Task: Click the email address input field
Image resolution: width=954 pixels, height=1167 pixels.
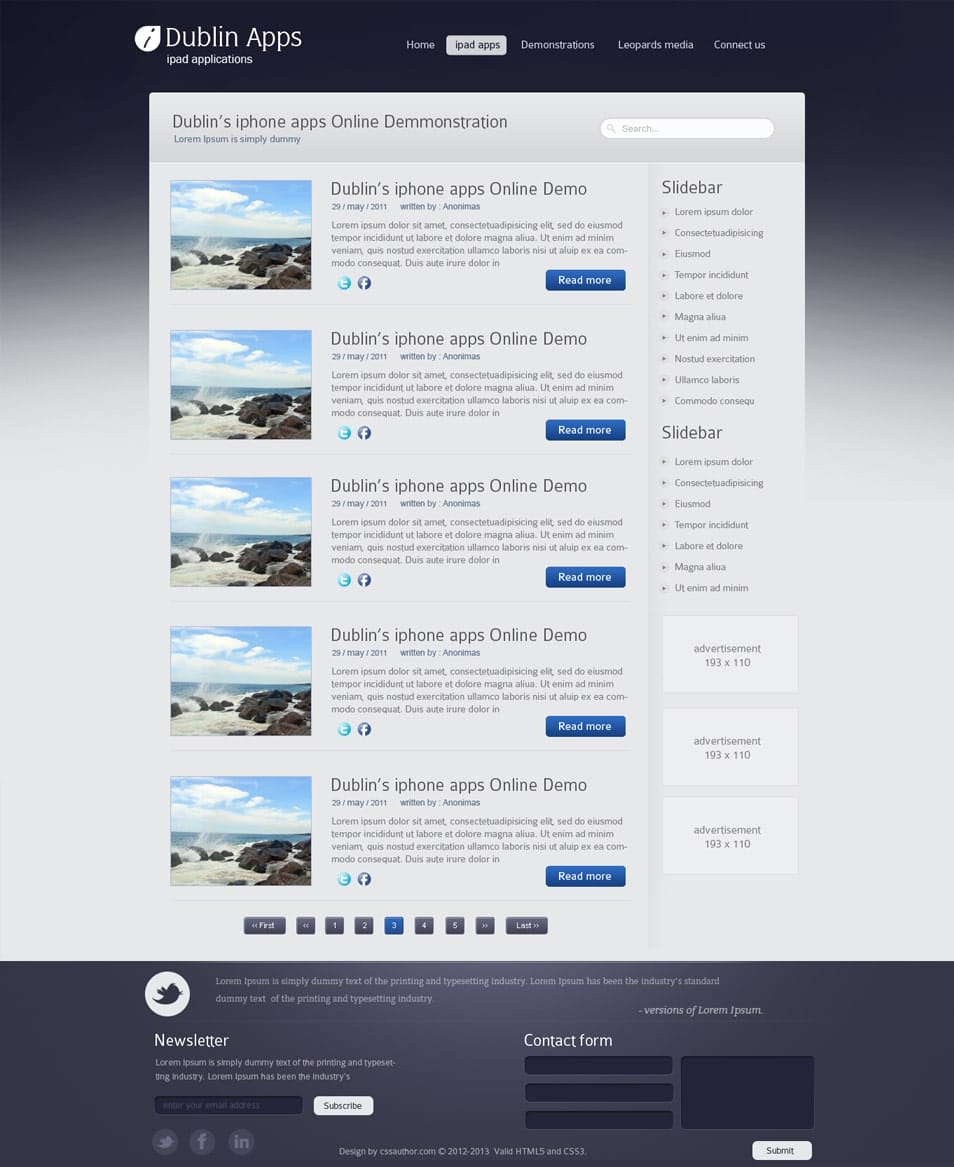Action: click(228, 1105)
